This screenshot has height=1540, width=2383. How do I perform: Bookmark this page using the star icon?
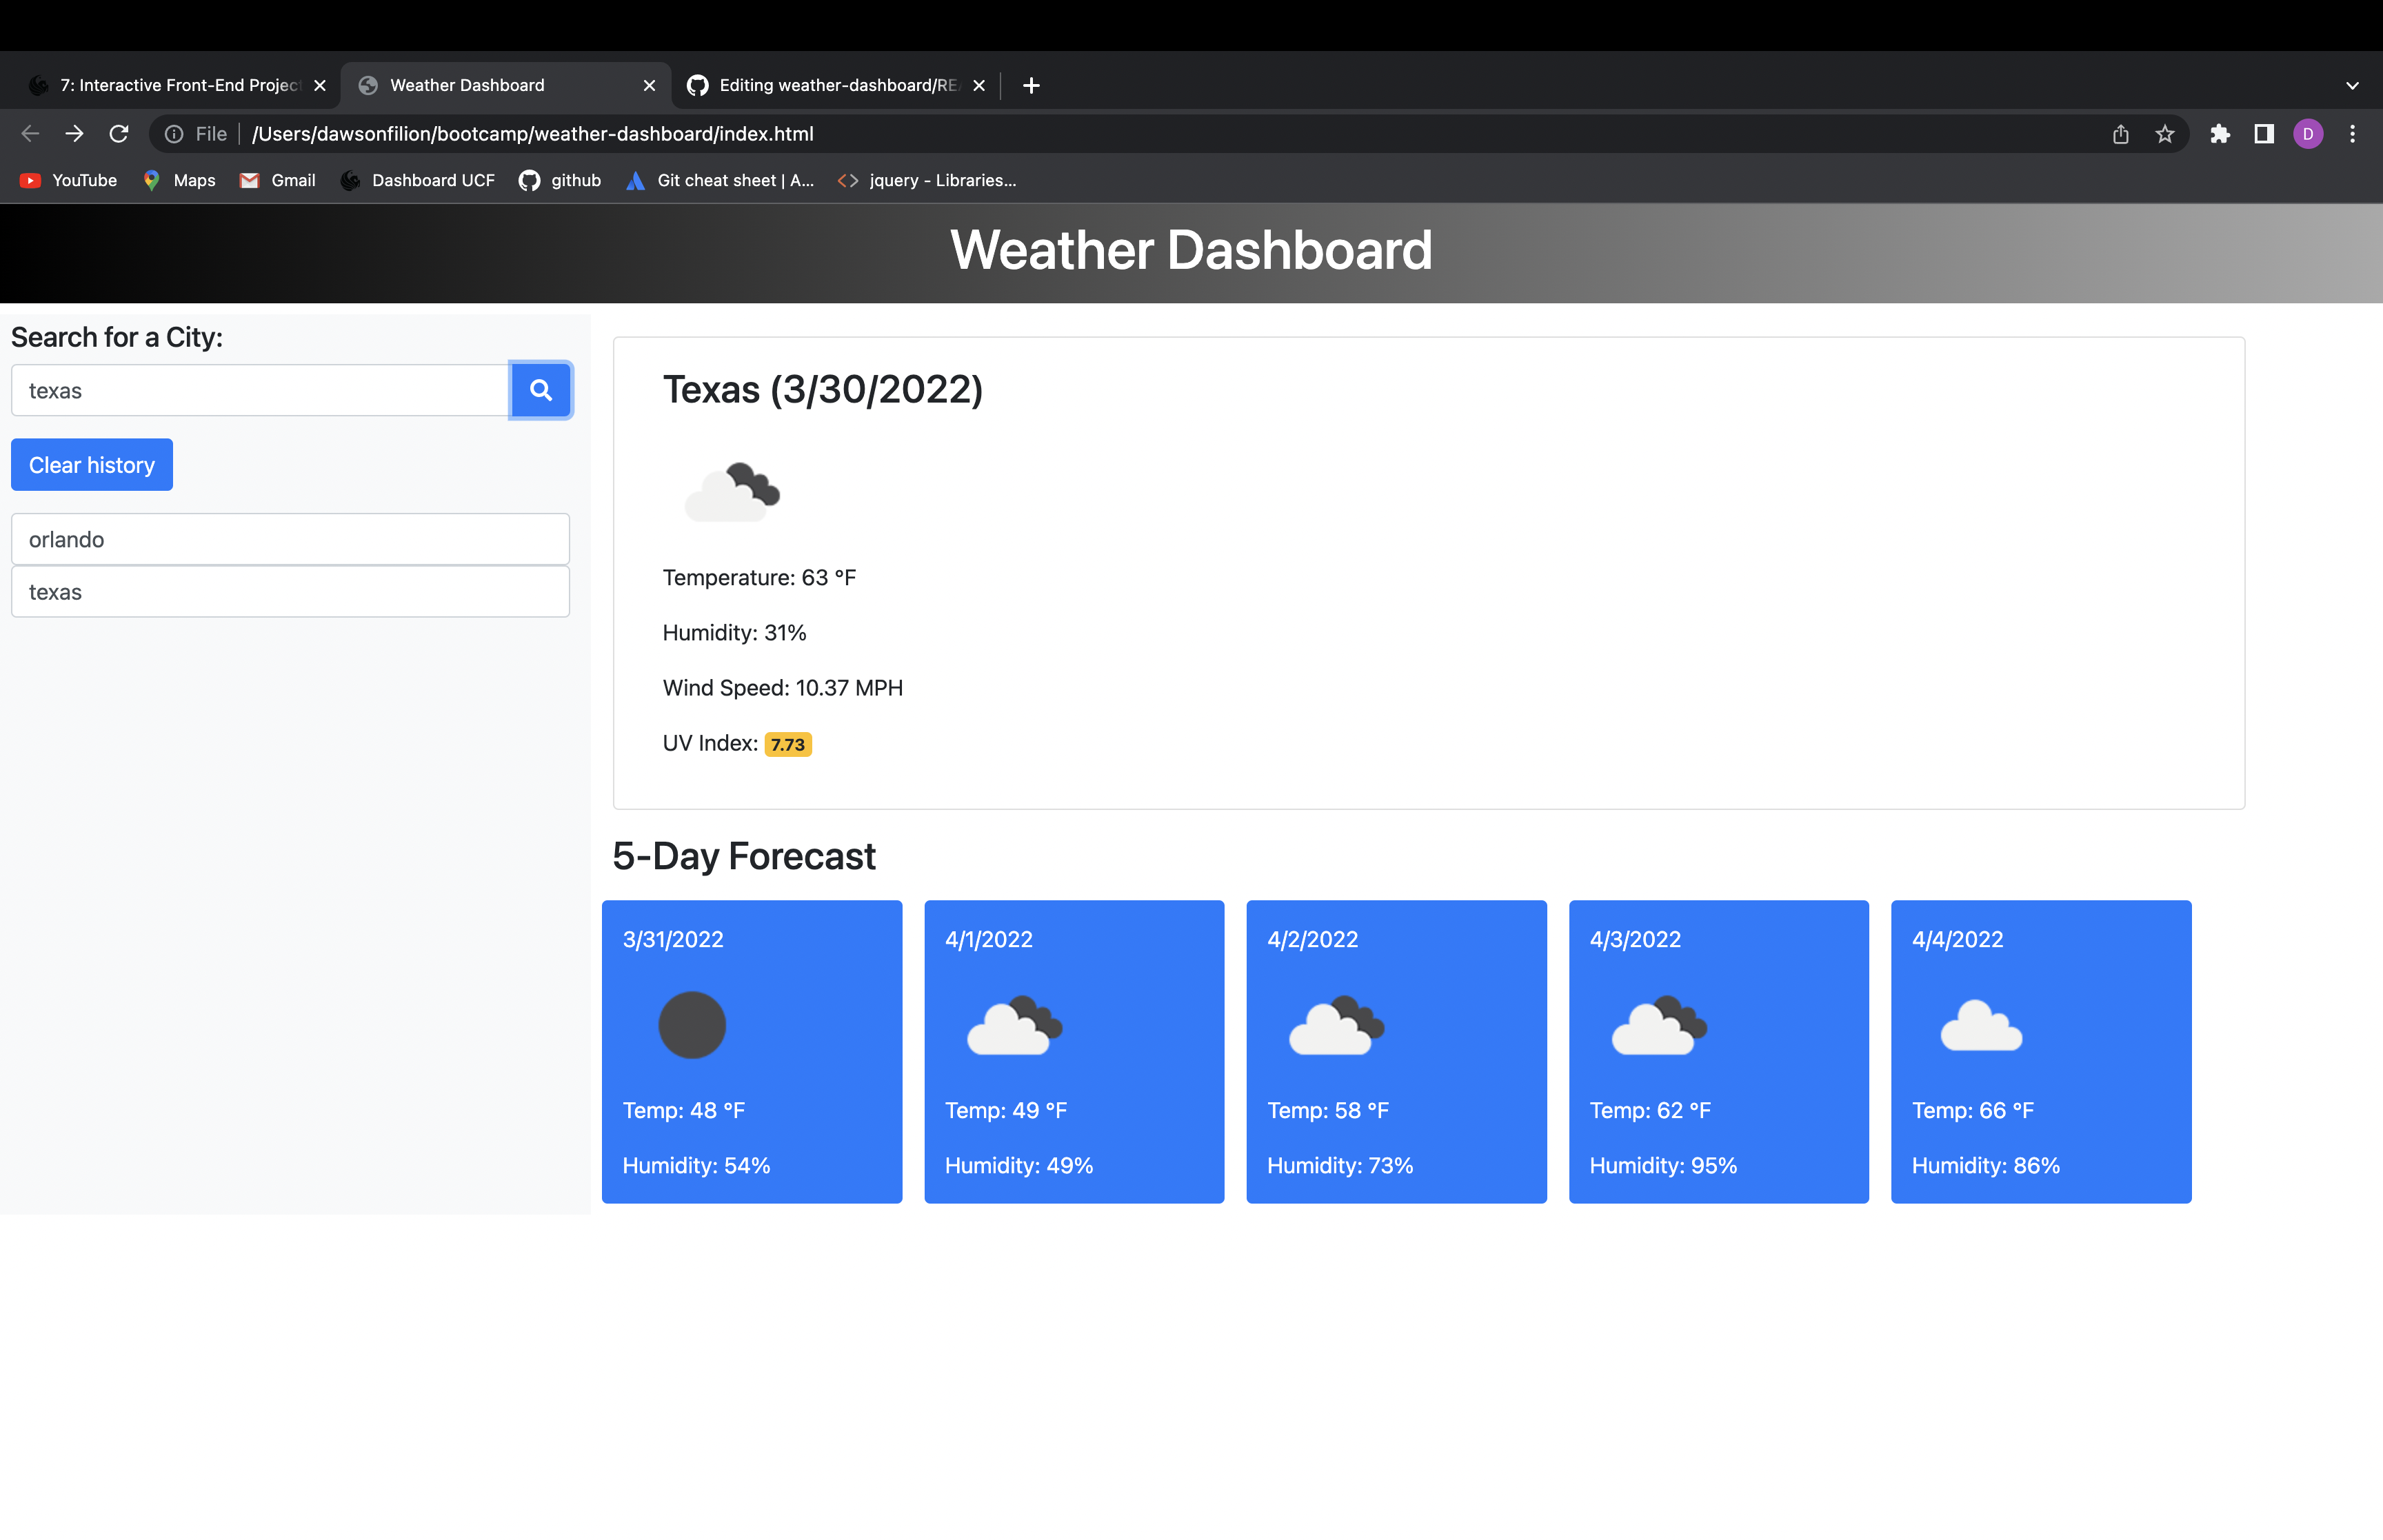coord(2164,133)
